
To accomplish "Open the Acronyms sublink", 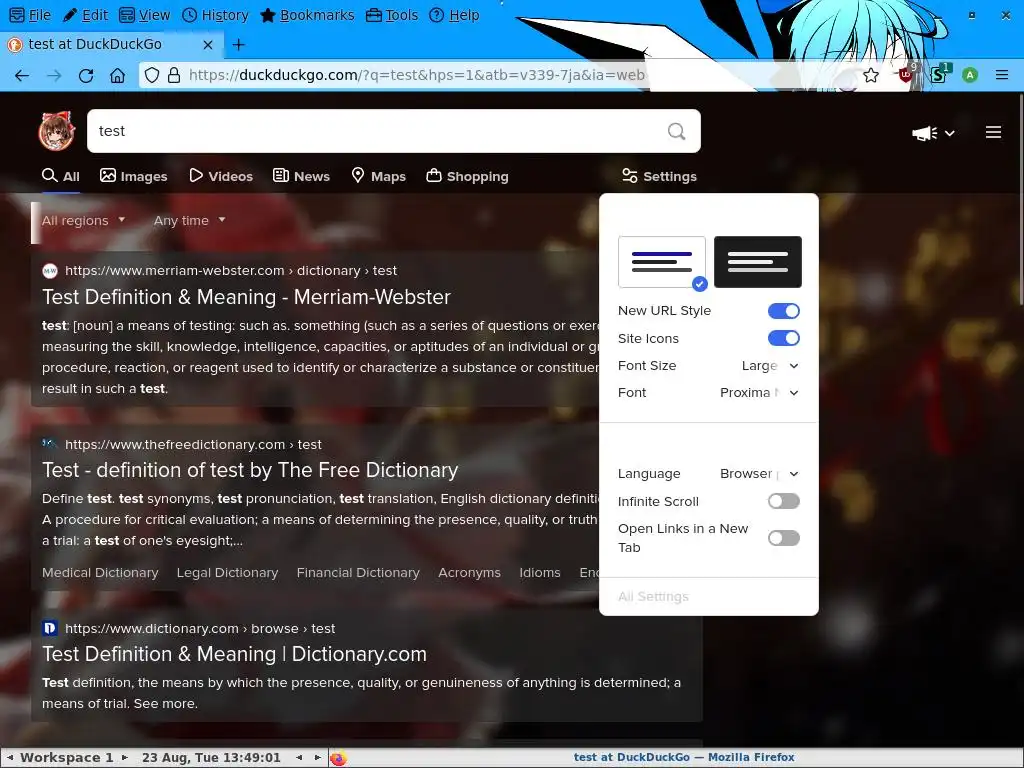I will 470,573.
